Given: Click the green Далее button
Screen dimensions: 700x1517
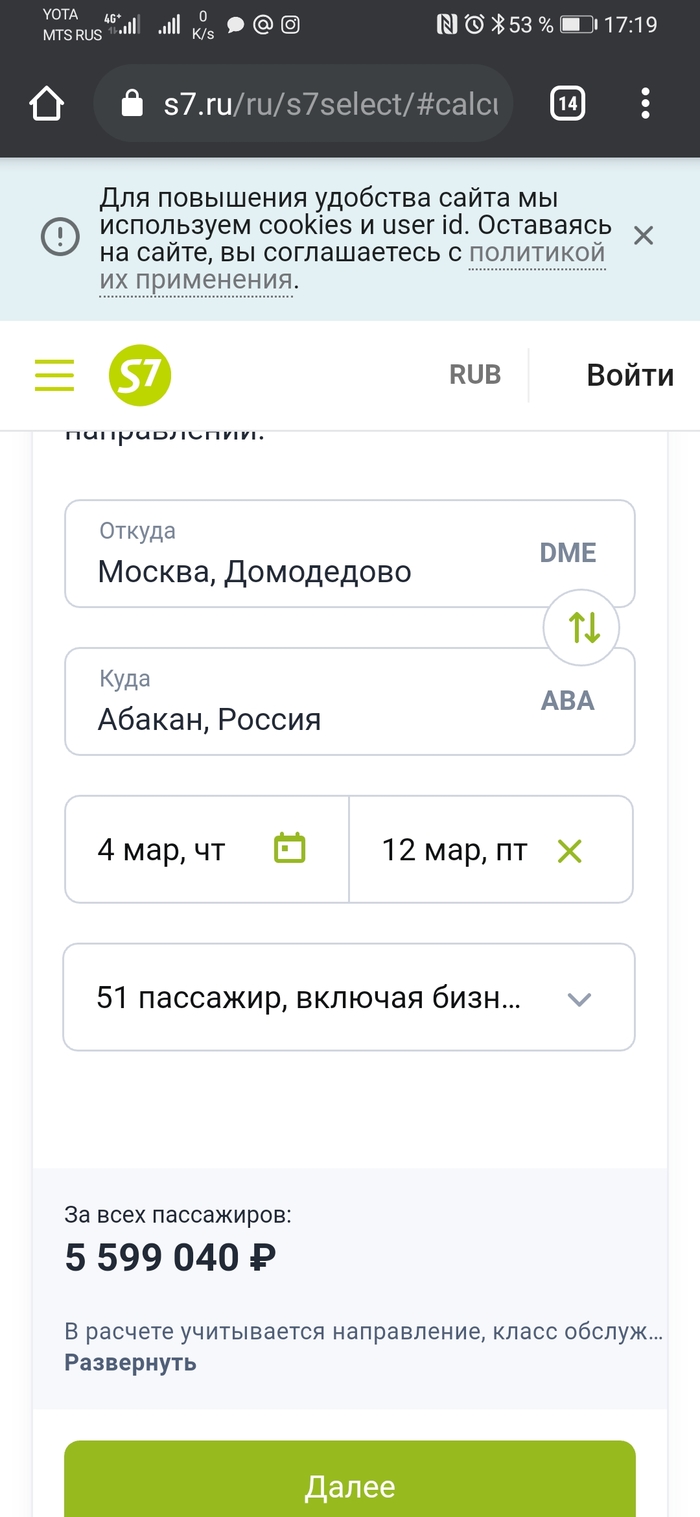Looking at the screenshot, I should (x=350, y=1485).
